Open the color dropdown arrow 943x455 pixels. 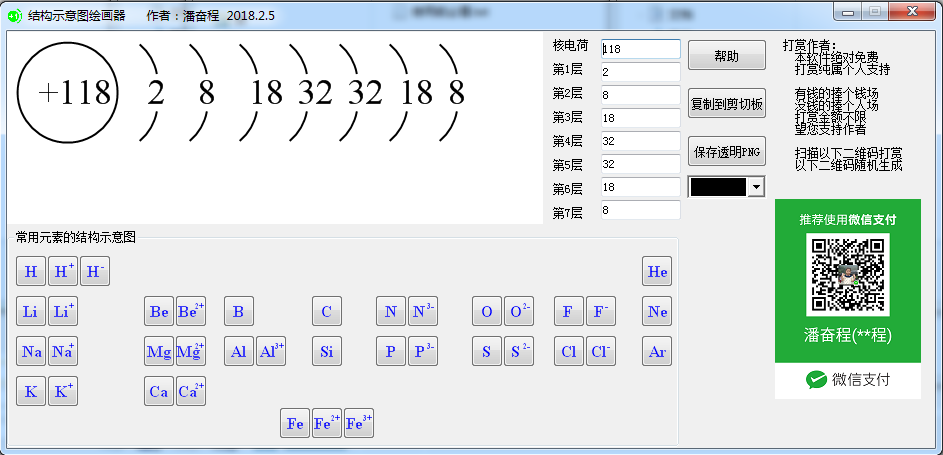pos(755,187)
